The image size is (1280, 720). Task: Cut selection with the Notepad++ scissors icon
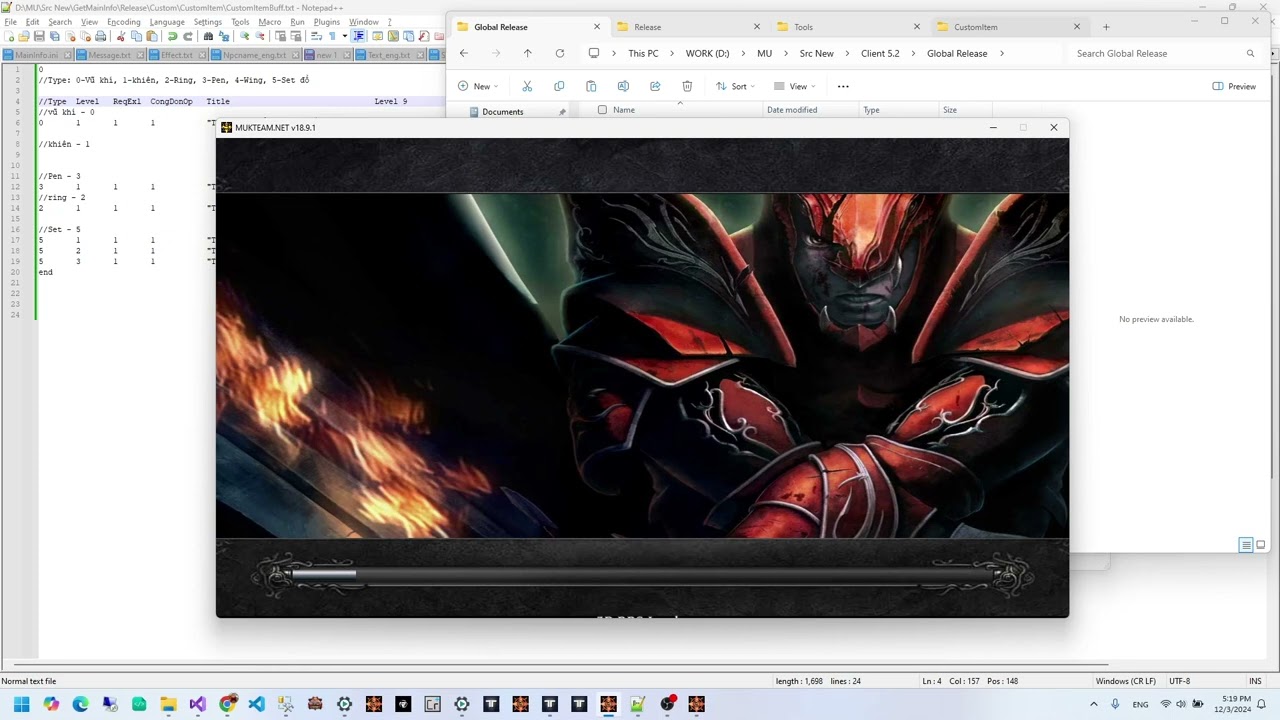[x=121, y=37]
